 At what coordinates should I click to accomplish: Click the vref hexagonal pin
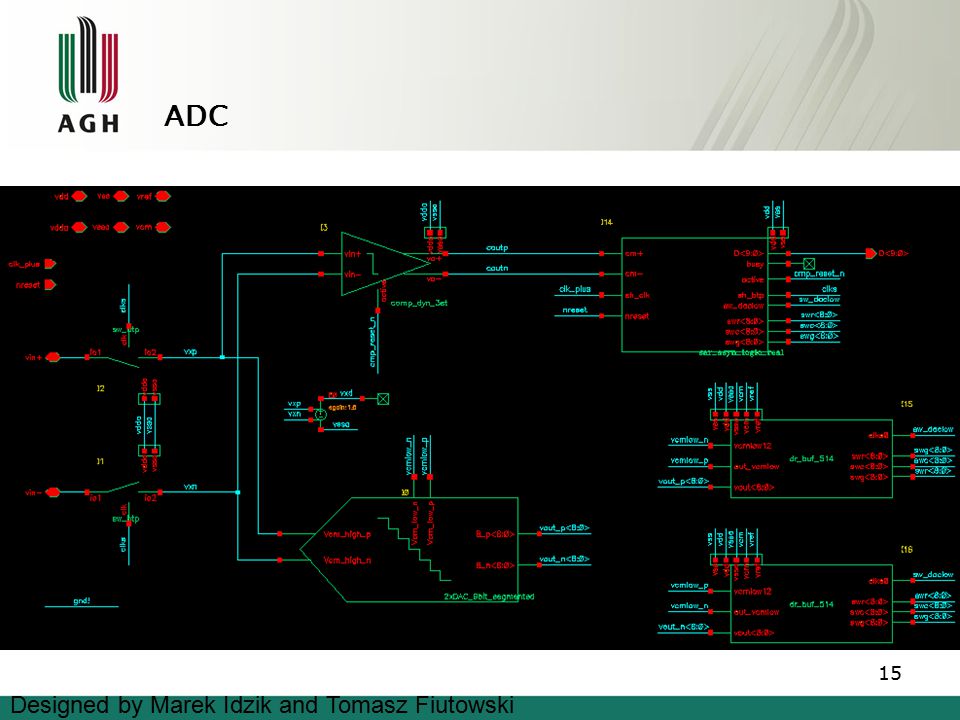[163, 197]
